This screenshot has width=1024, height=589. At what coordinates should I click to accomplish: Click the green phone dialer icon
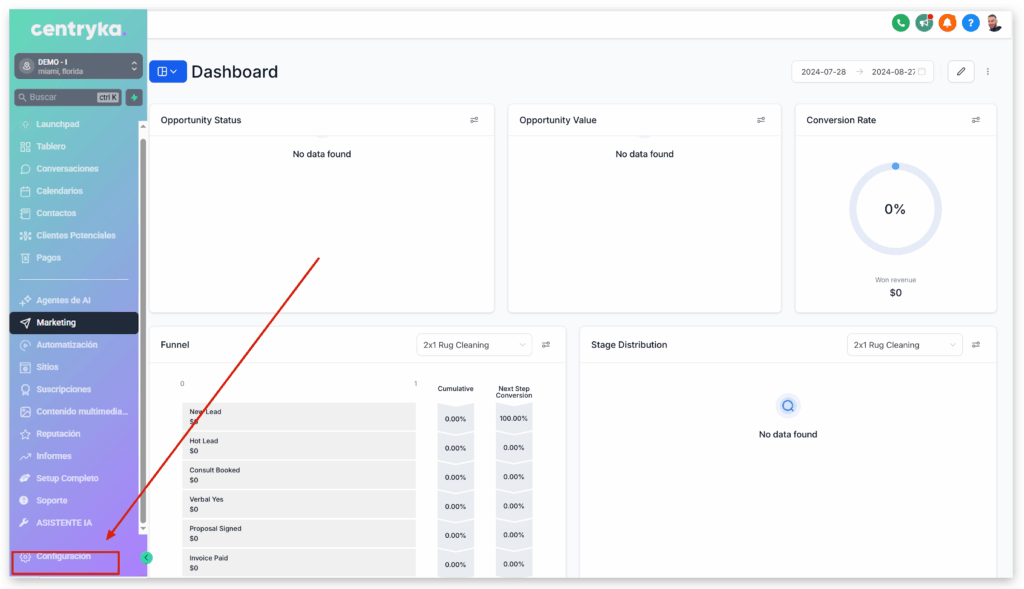pyautogui.click(x=900, y=23)
